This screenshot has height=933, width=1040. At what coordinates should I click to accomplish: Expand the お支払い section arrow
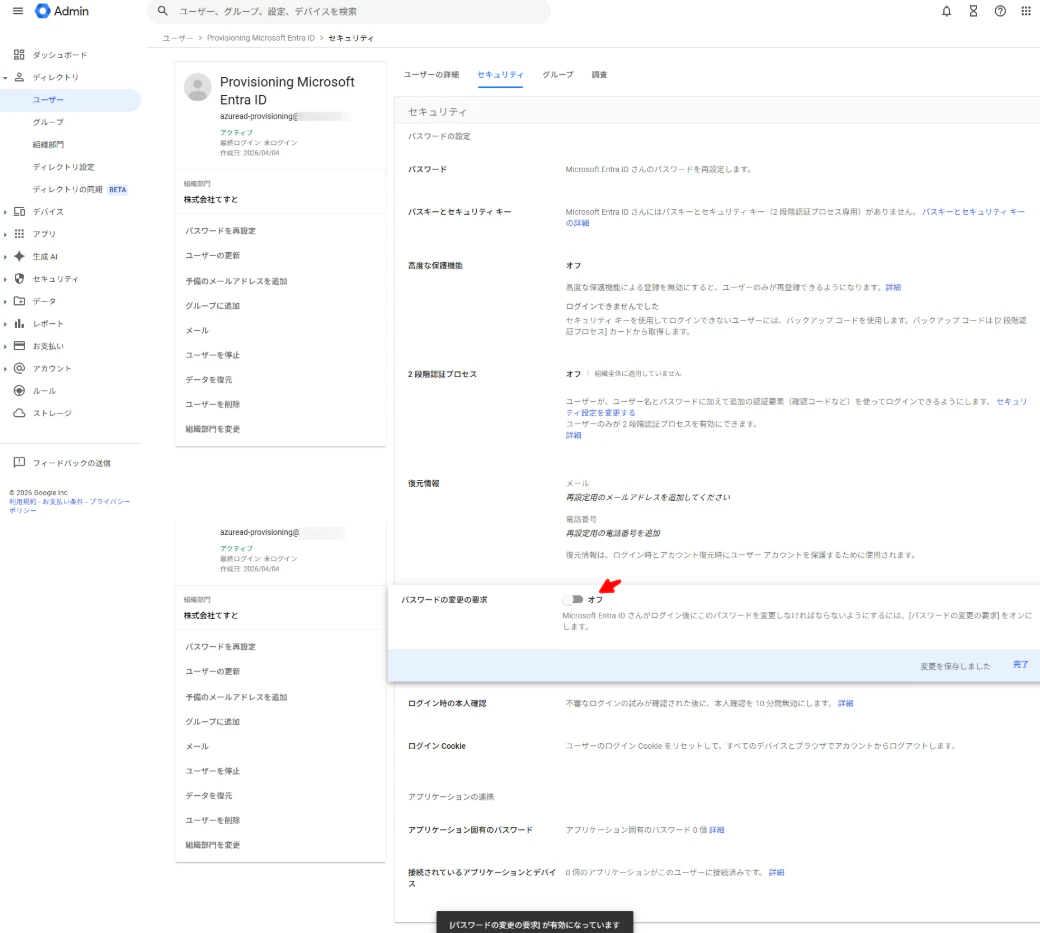(5, 346)
